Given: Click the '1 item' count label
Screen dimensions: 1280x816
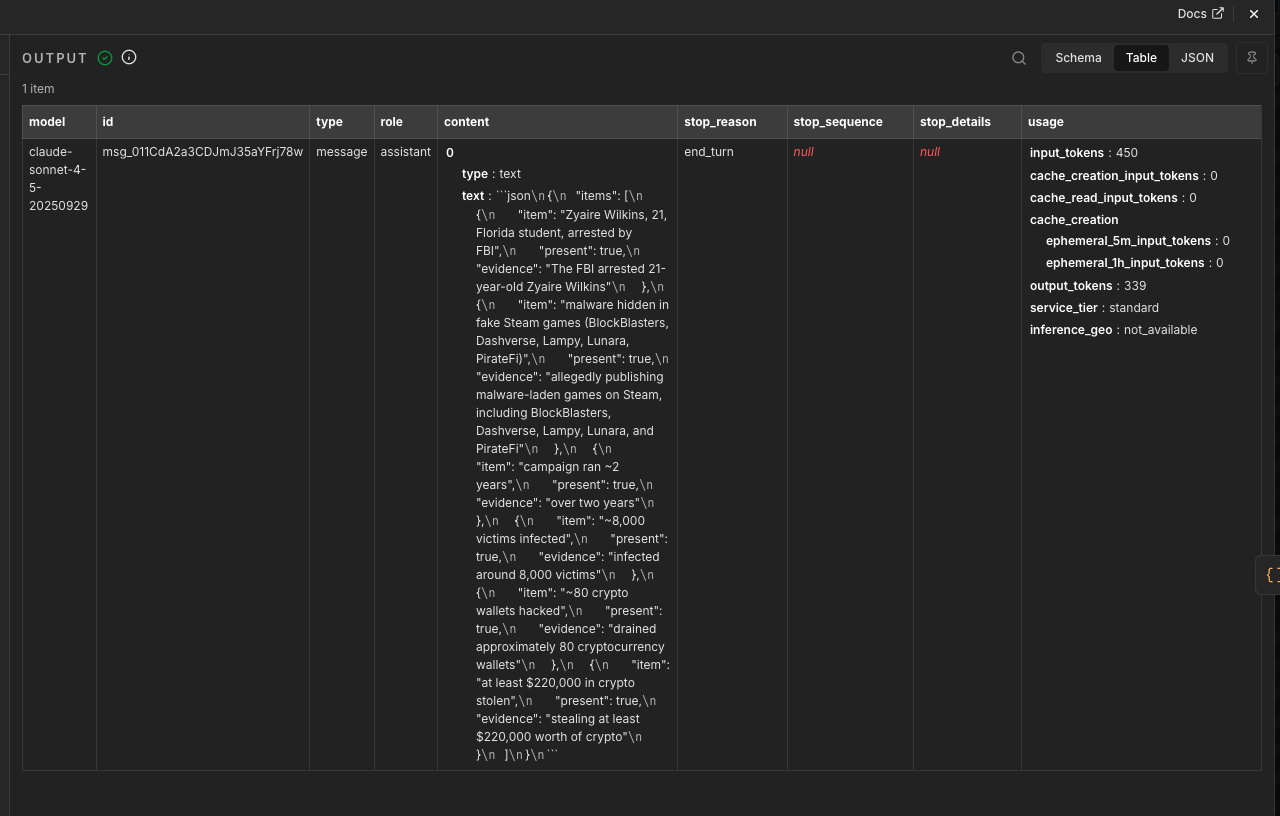Looking at the screenshot, I should point(38,89).
